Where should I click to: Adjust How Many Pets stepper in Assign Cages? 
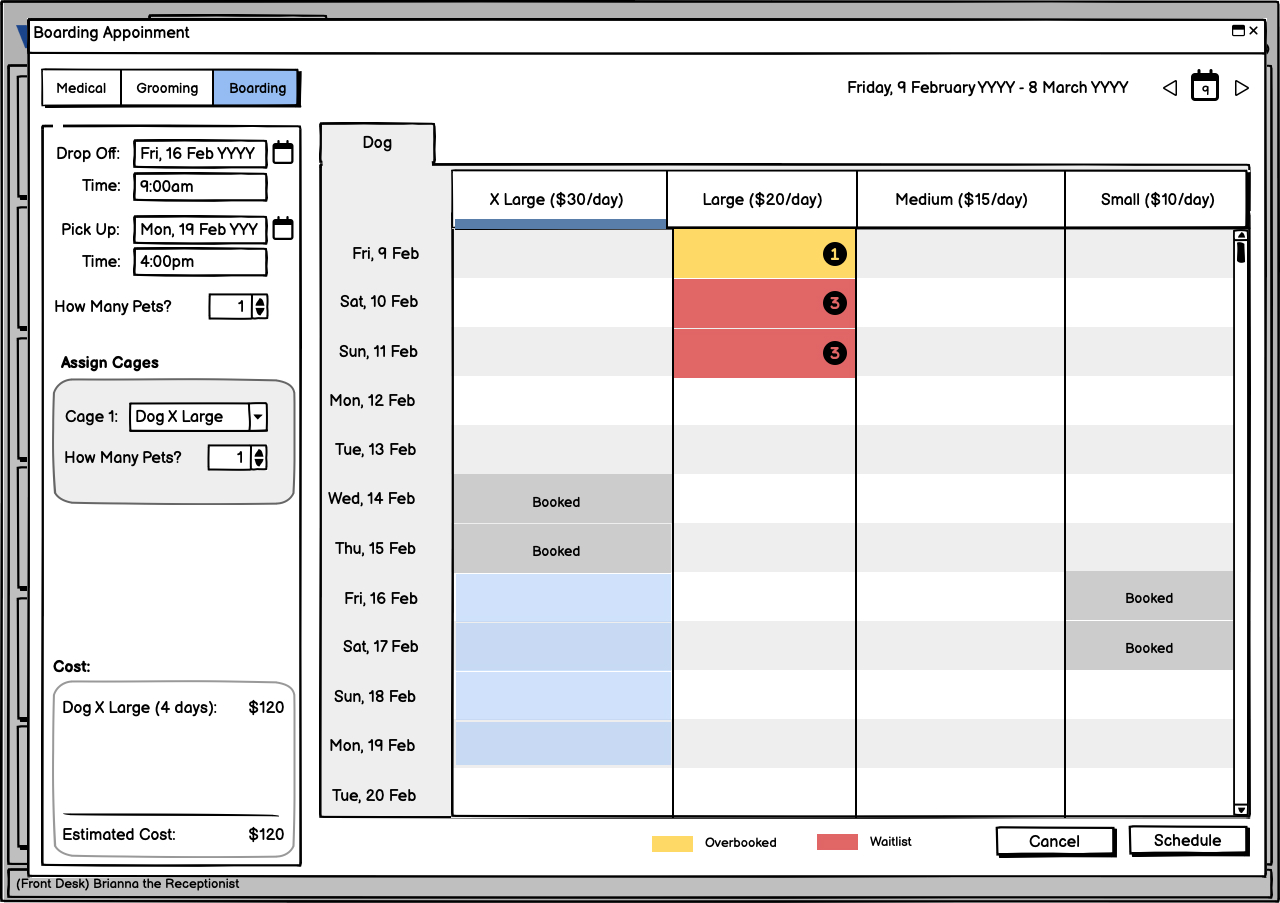(x=259, y=458)
